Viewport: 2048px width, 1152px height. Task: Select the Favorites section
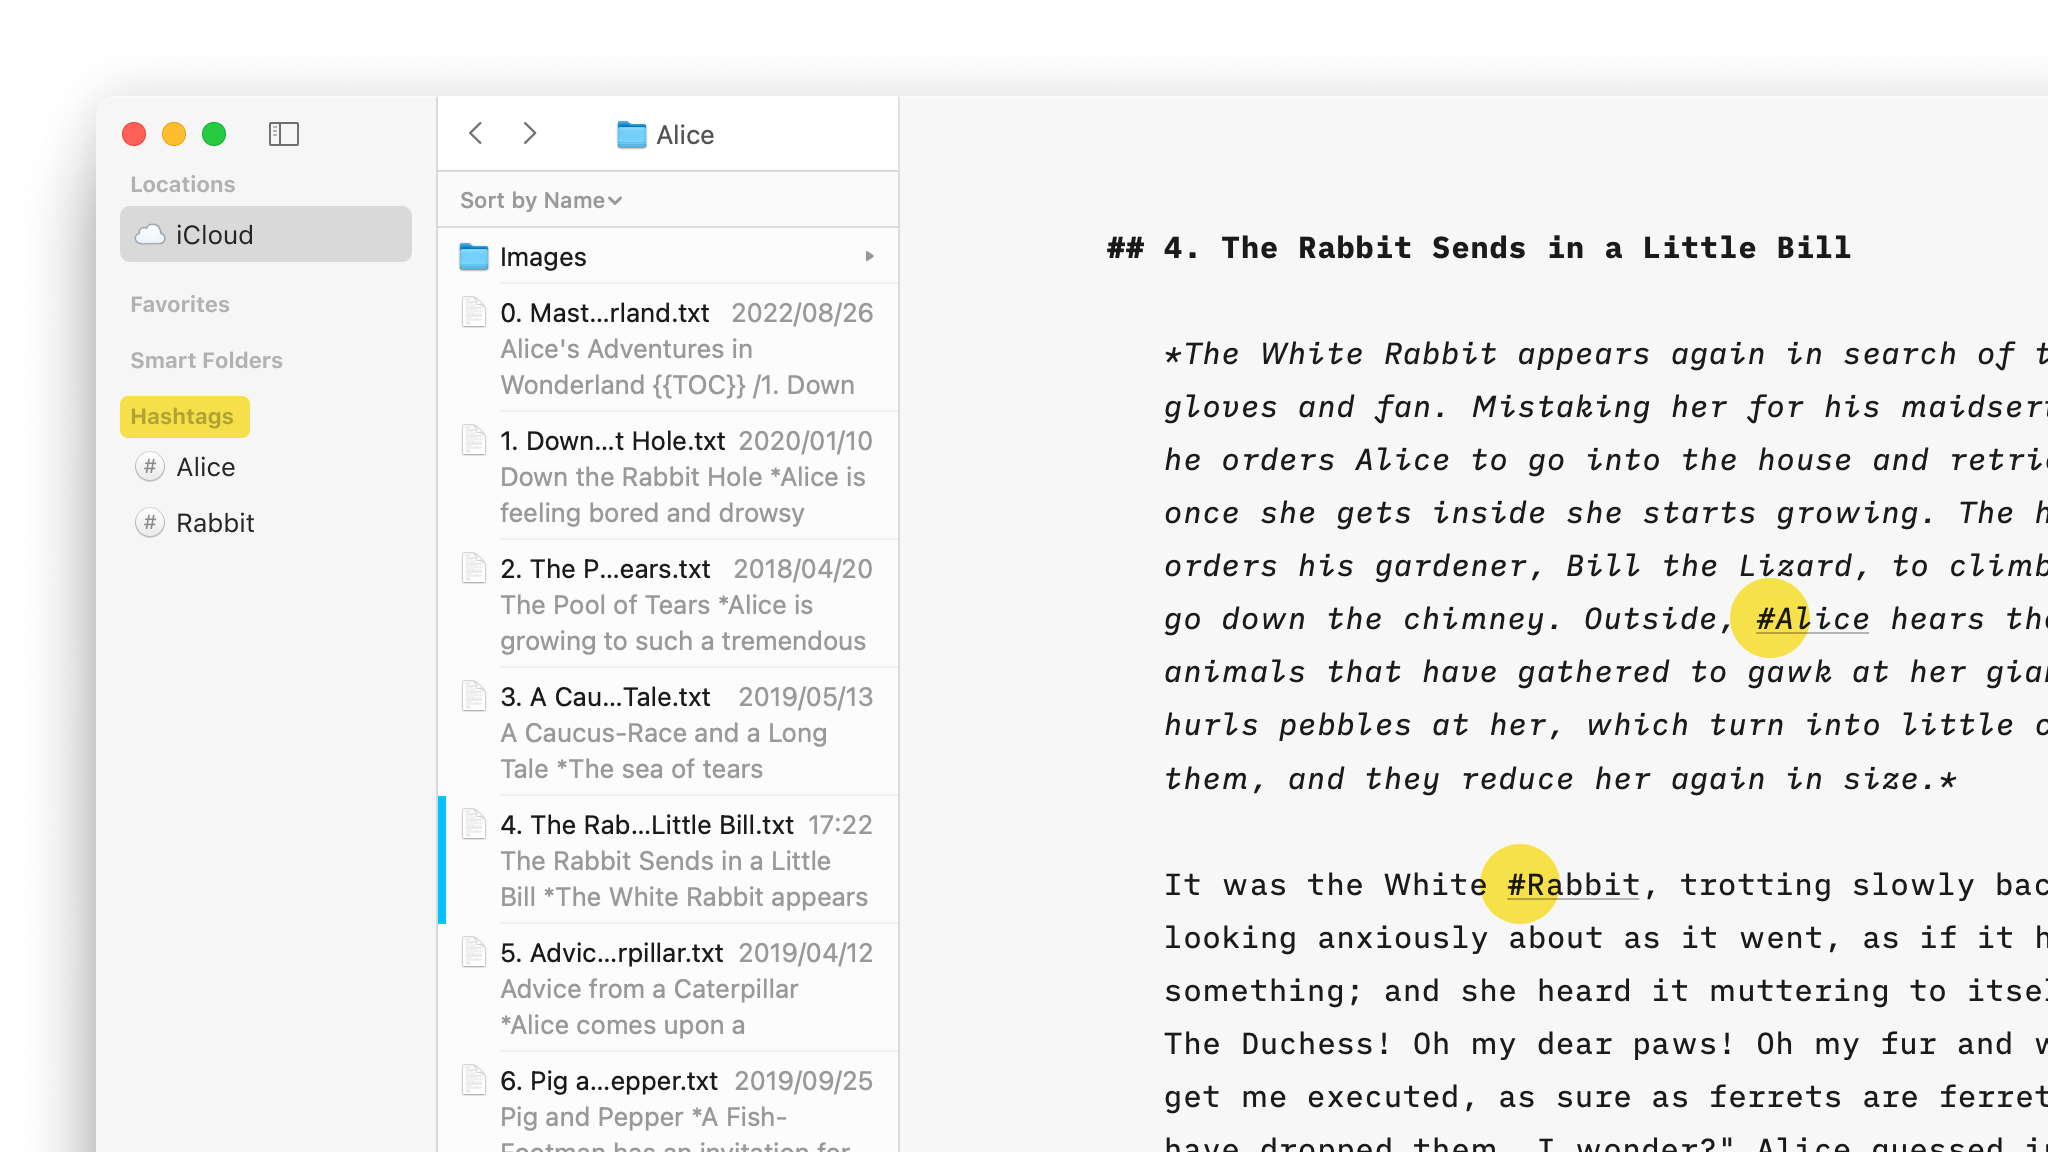(179, 304)
